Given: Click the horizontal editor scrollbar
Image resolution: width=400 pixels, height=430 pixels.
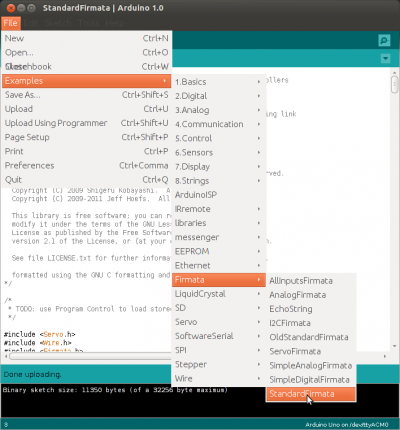Looking at the screenshot, I should tap(90, 356).
